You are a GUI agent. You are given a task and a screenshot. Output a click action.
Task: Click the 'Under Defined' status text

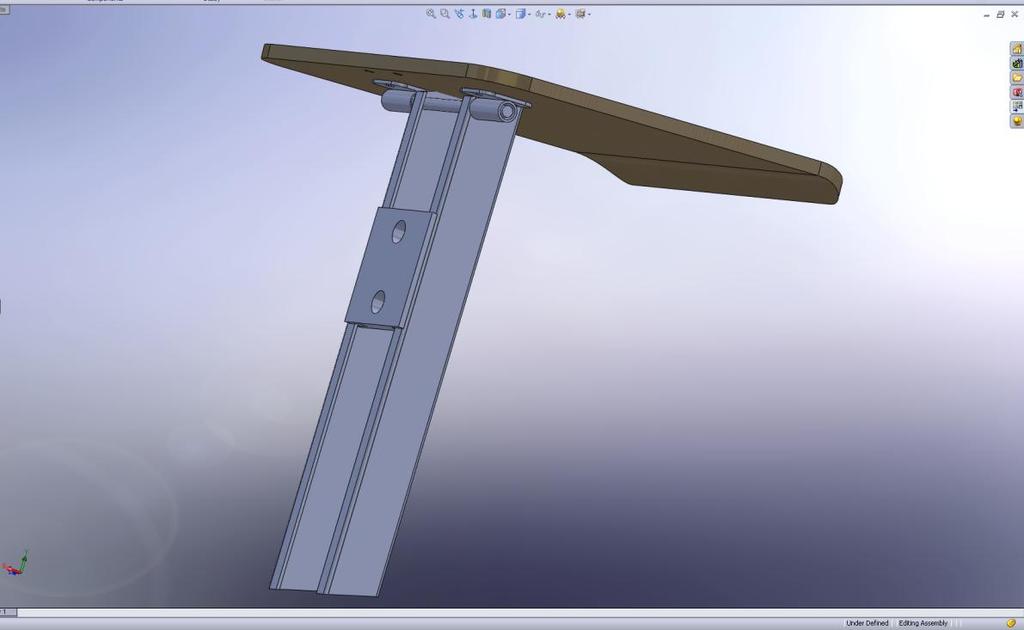pyautogui.click(x=867, y=623)
